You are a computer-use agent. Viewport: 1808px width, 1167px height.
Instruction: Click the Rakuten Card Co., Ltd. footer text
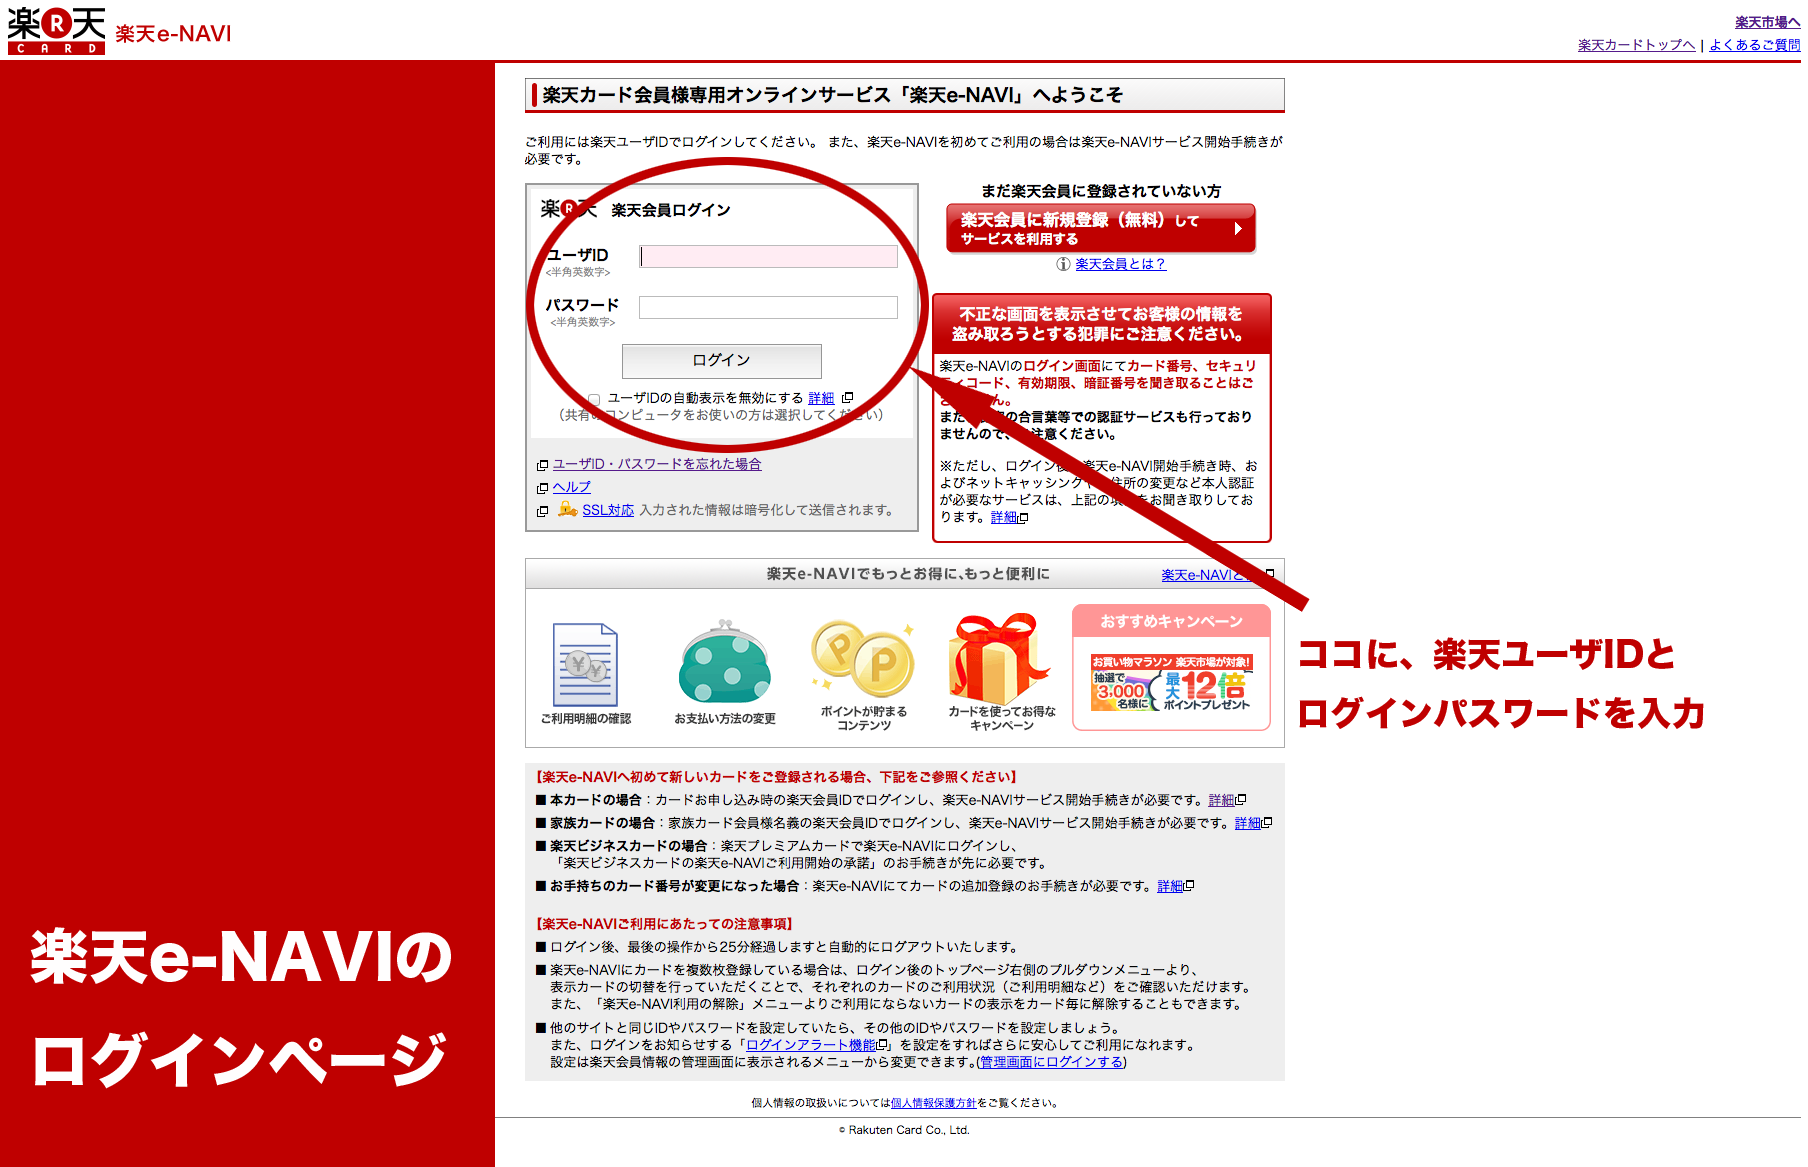pos(904,1130)
